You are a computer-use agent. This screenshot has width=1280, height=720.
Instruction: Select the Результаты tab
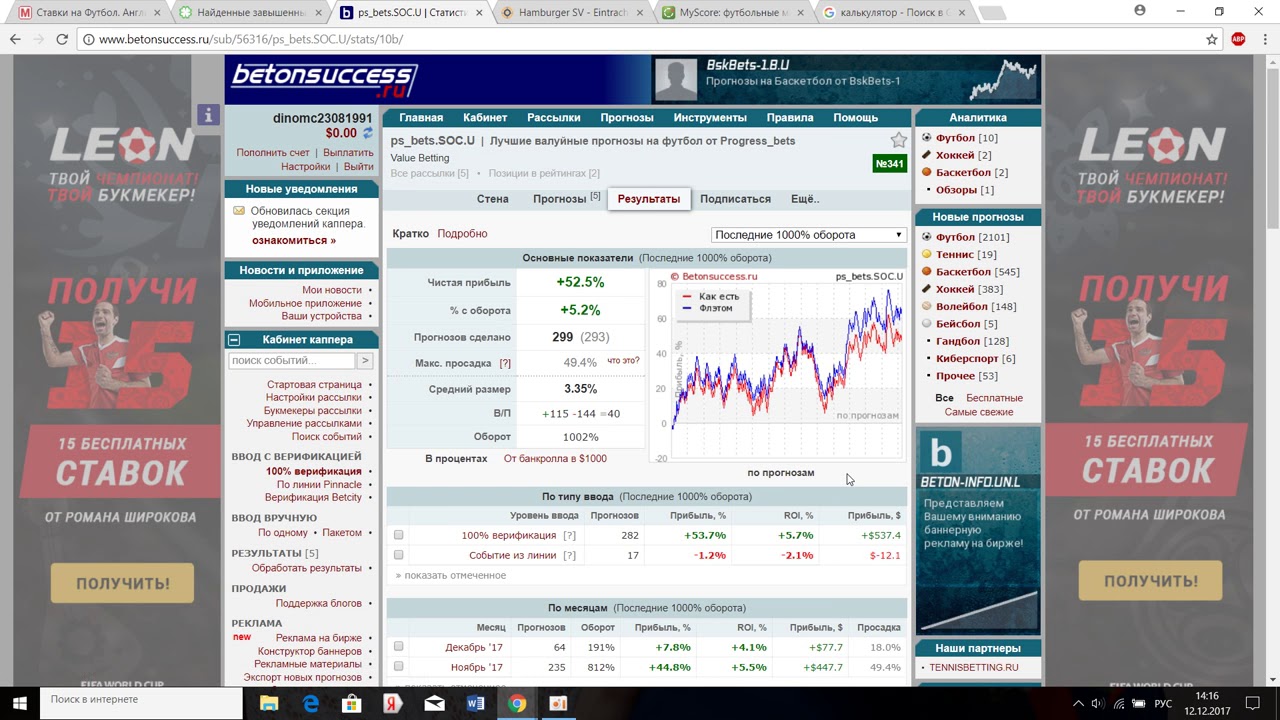pos(649,199)
